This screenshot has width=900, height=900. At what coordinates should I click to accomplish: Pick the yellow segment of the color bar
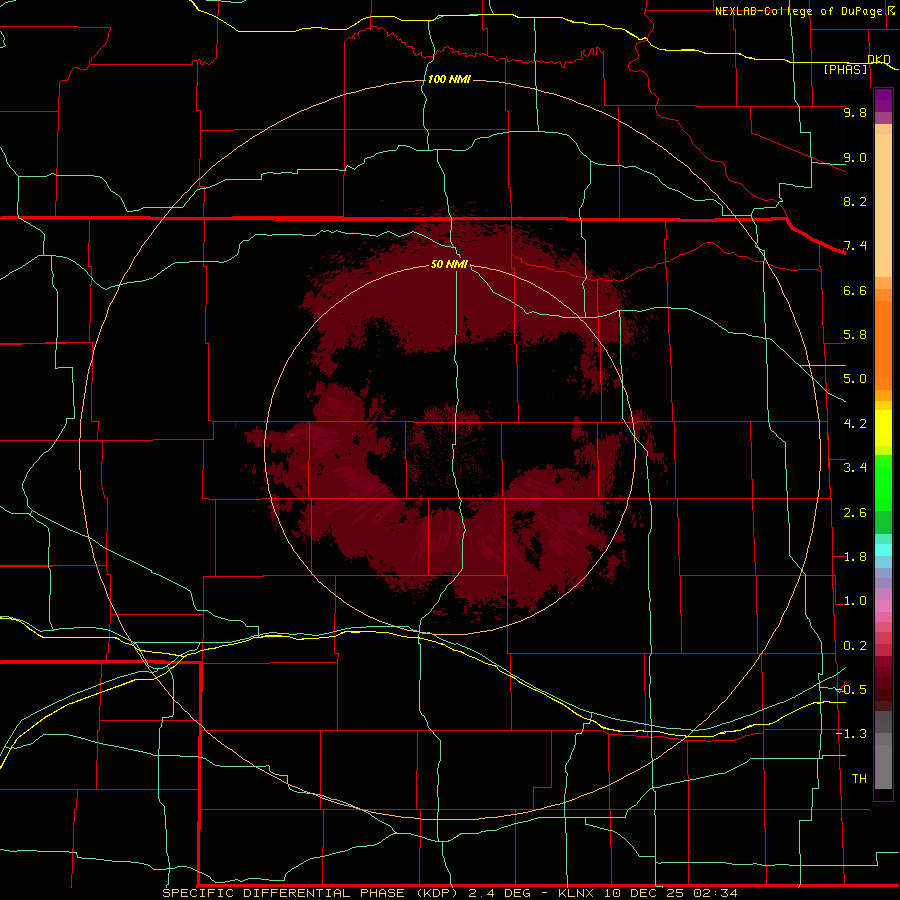pos(883,428)
